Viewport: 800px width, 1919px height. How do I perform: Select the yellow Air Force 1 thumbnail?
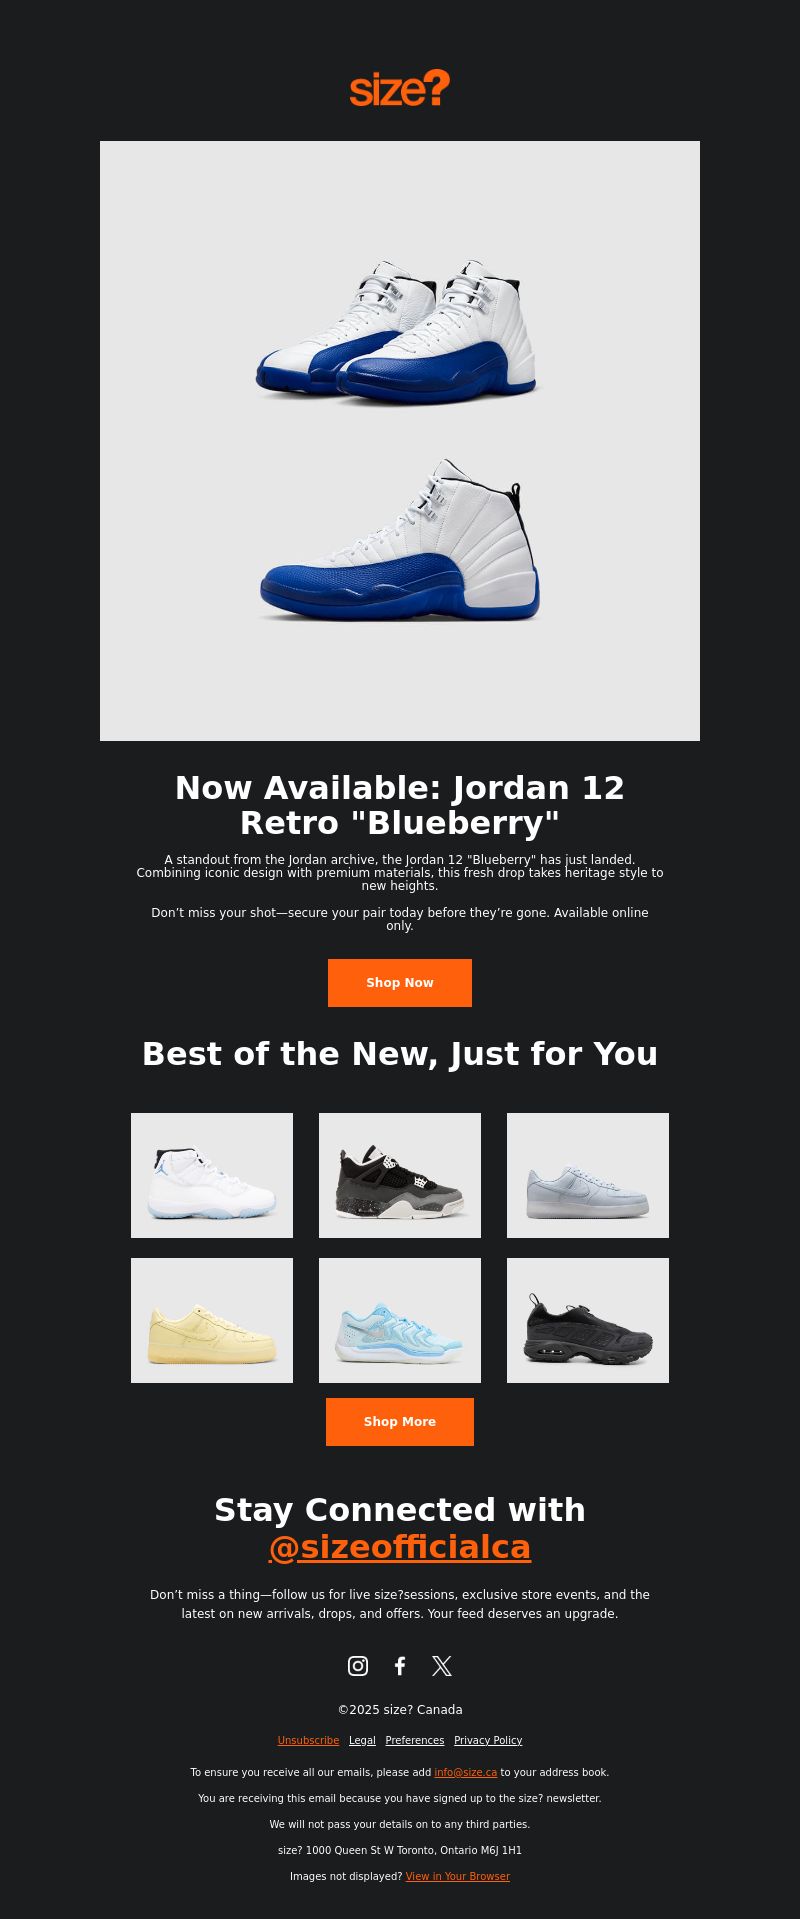click(x=212, y=1320)
